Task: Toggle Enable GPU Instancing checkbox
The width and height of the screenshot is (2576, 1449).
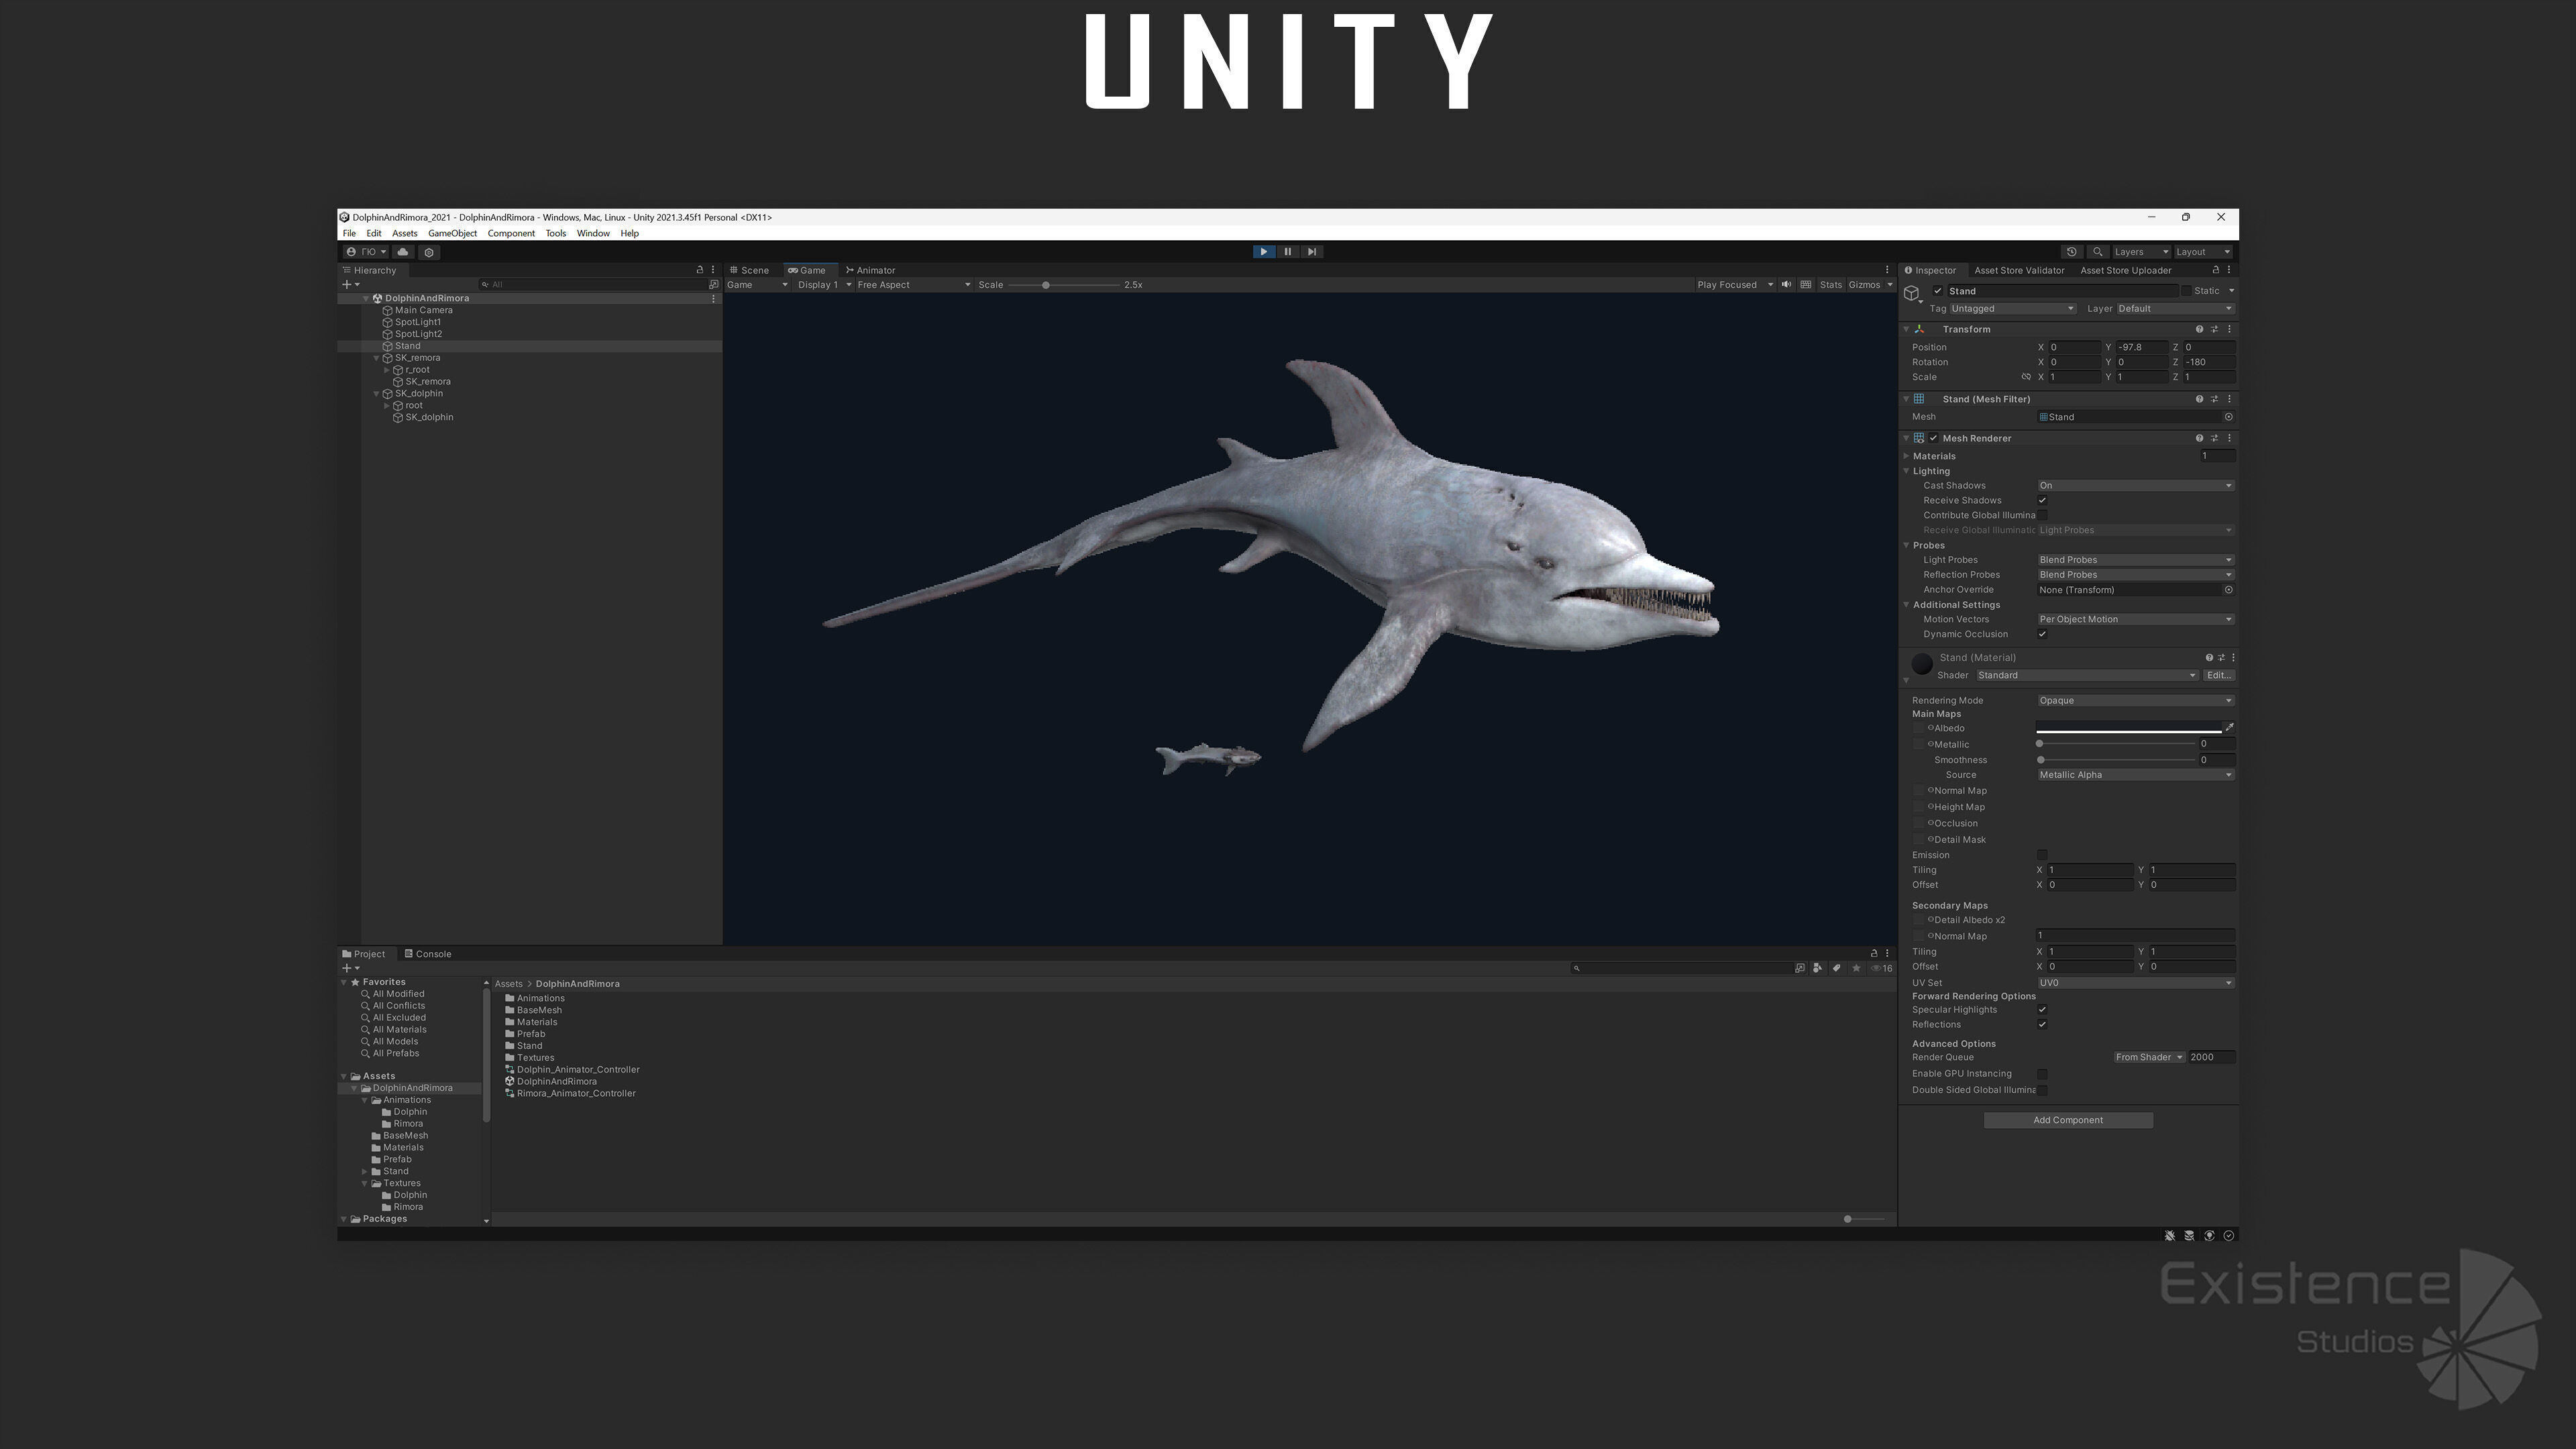Action: click(2042, 1074)
